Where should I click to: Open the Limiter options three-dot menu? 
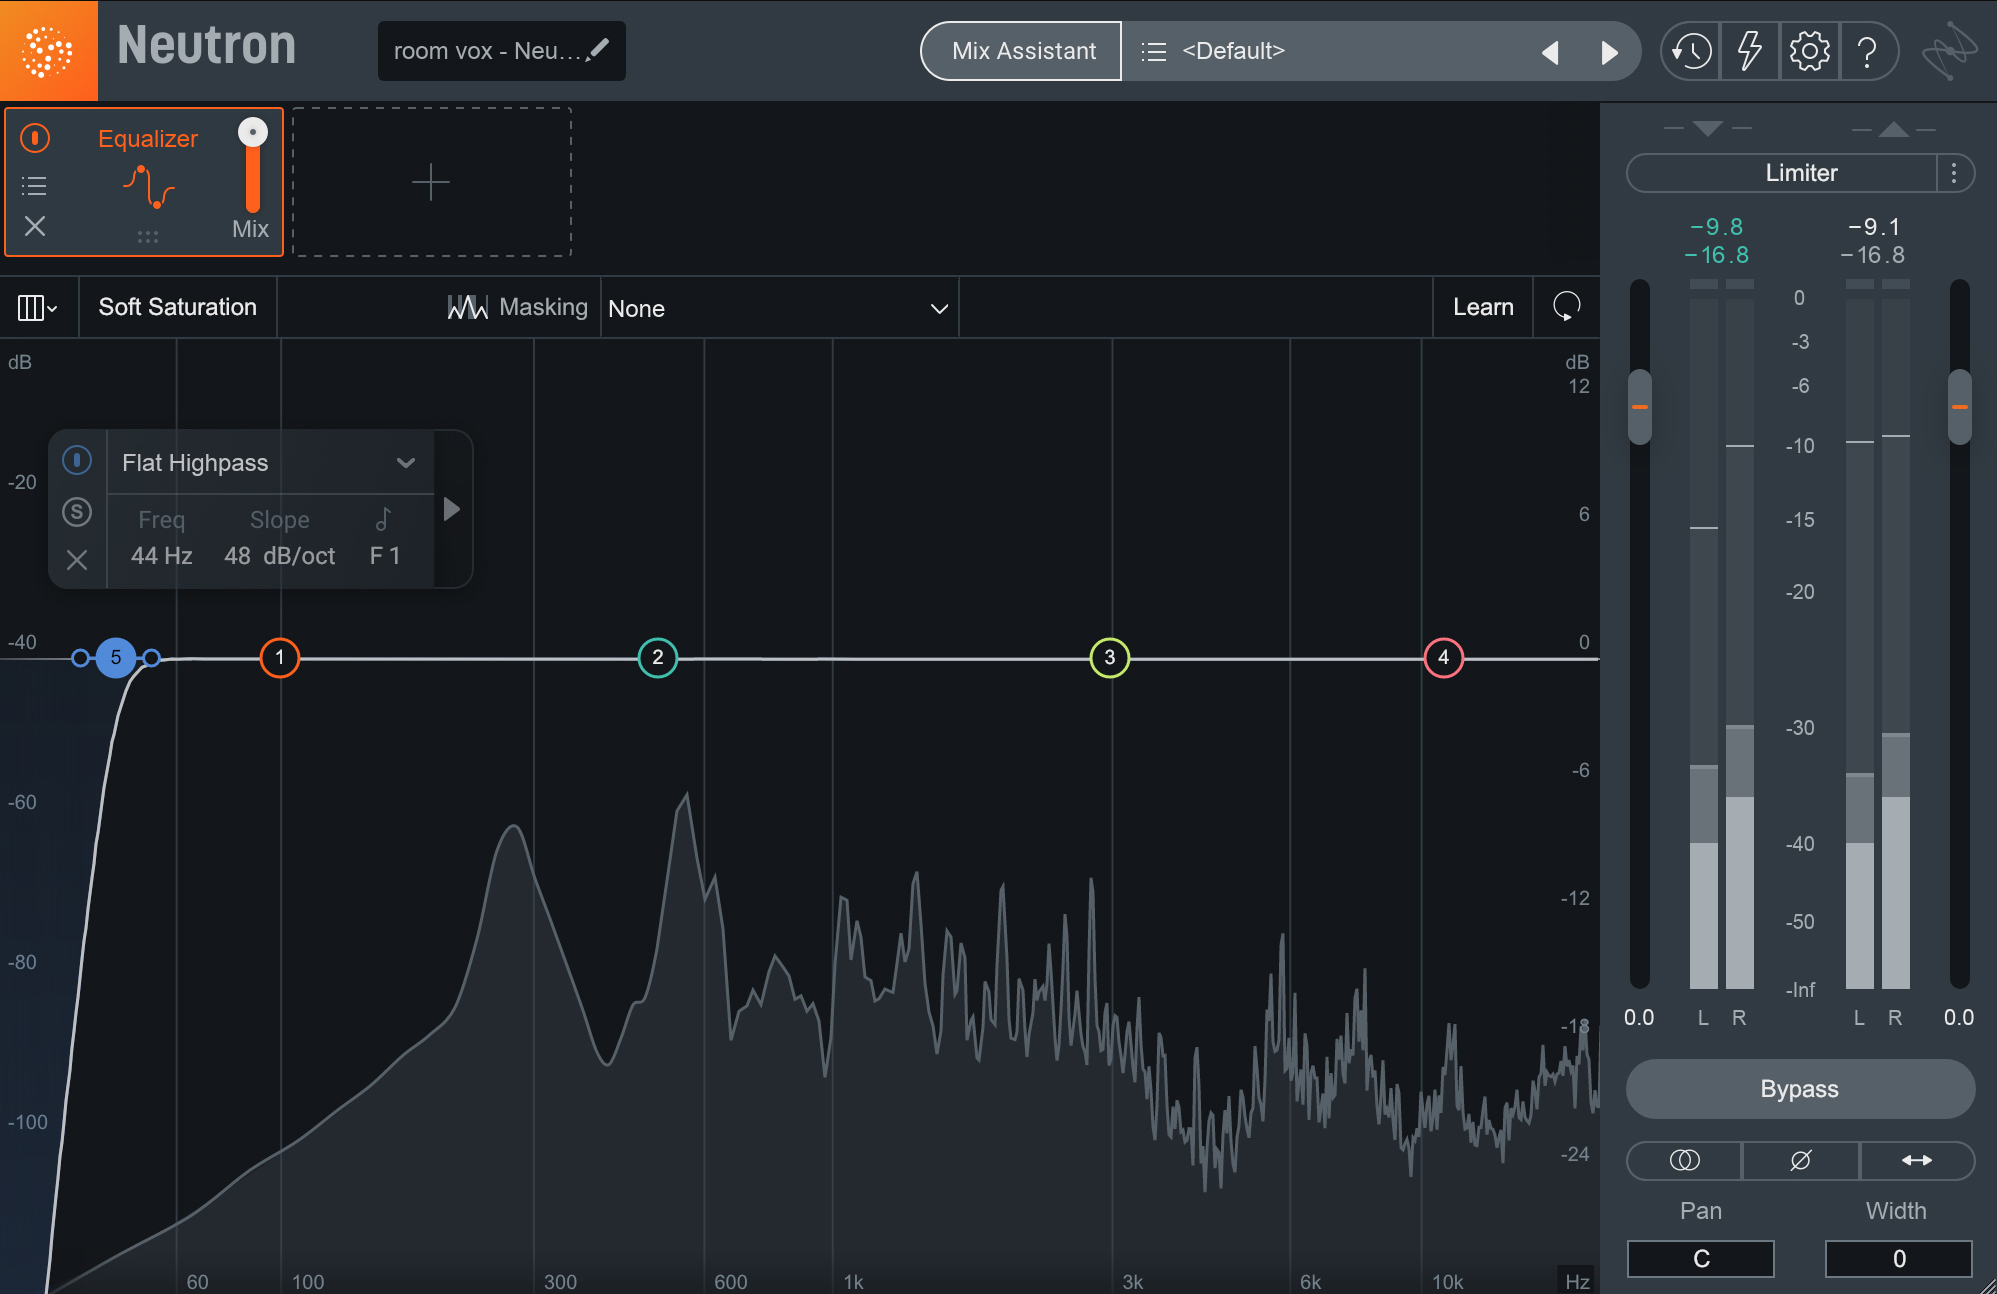(1954, 173)
